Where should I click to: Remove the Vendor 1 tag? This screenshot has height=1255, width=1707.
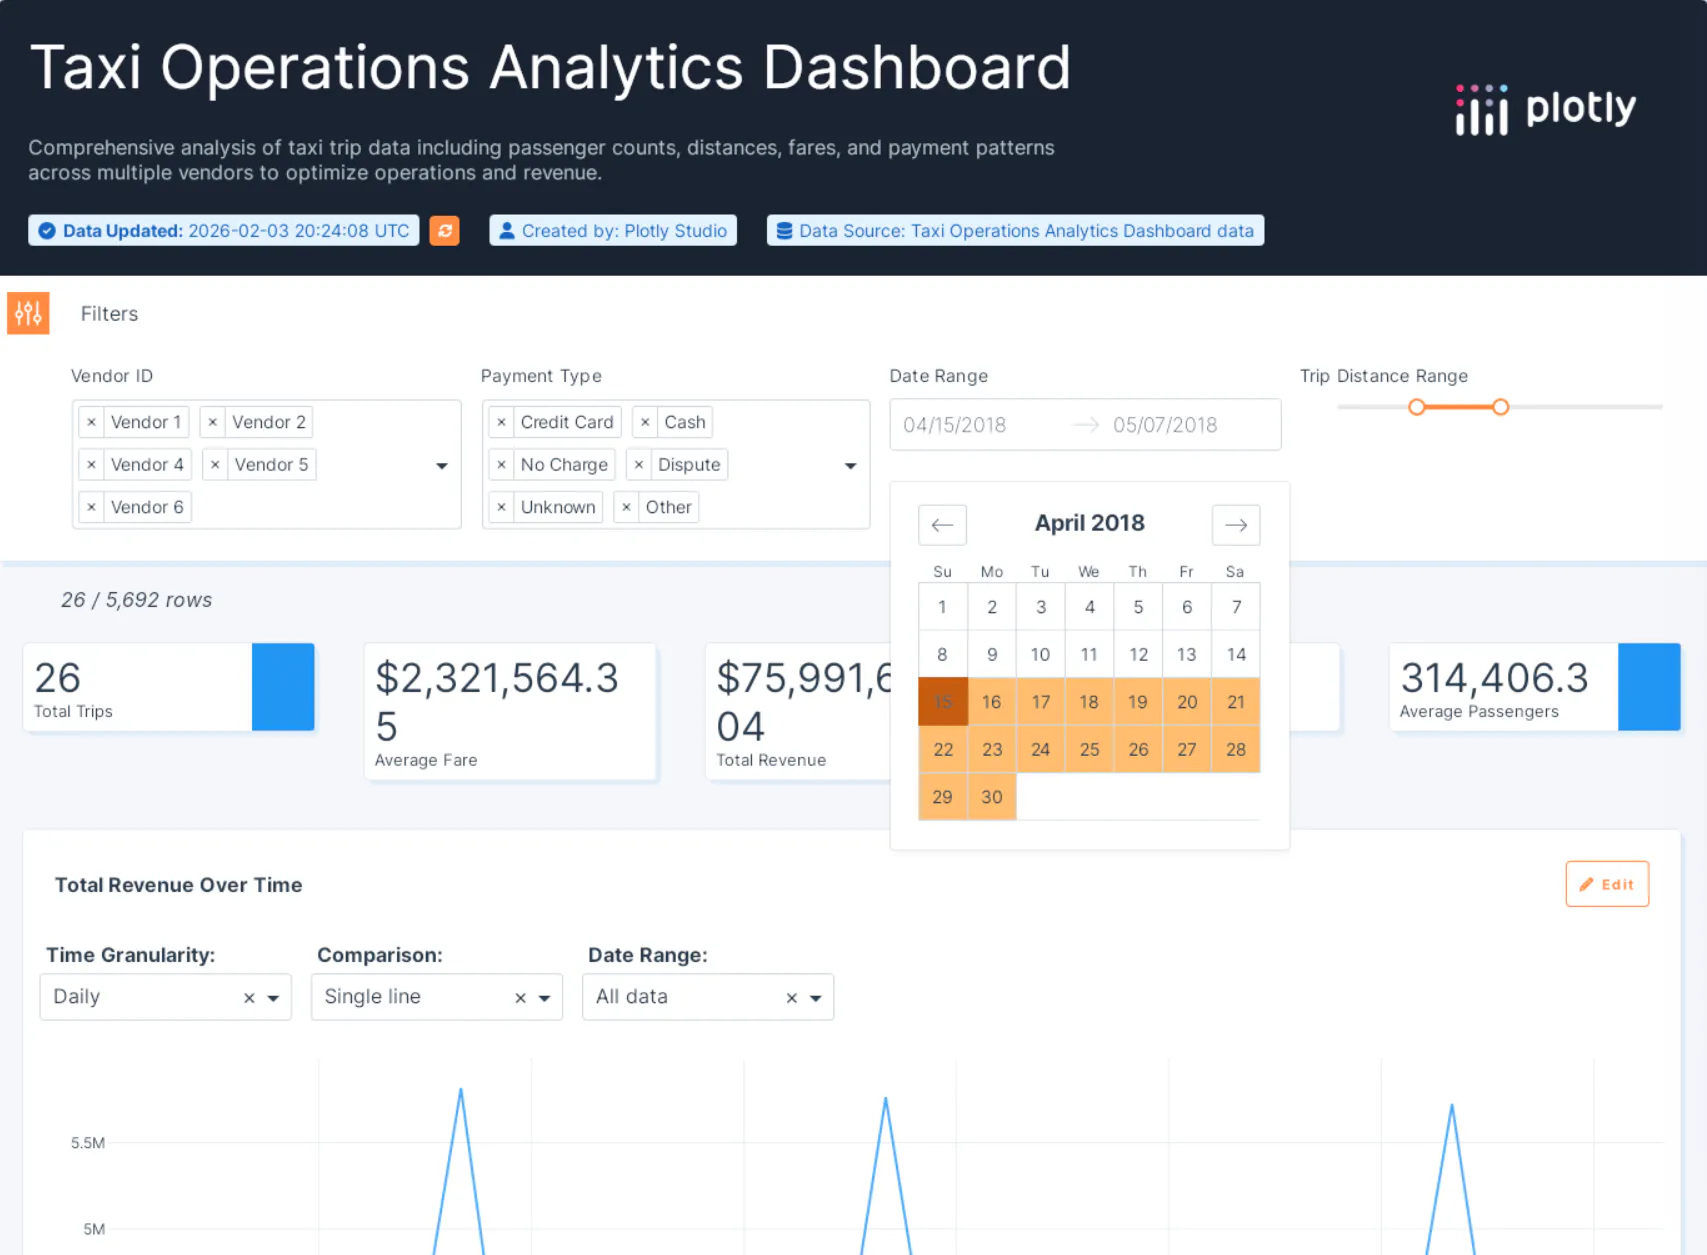[x=91, y=422]
